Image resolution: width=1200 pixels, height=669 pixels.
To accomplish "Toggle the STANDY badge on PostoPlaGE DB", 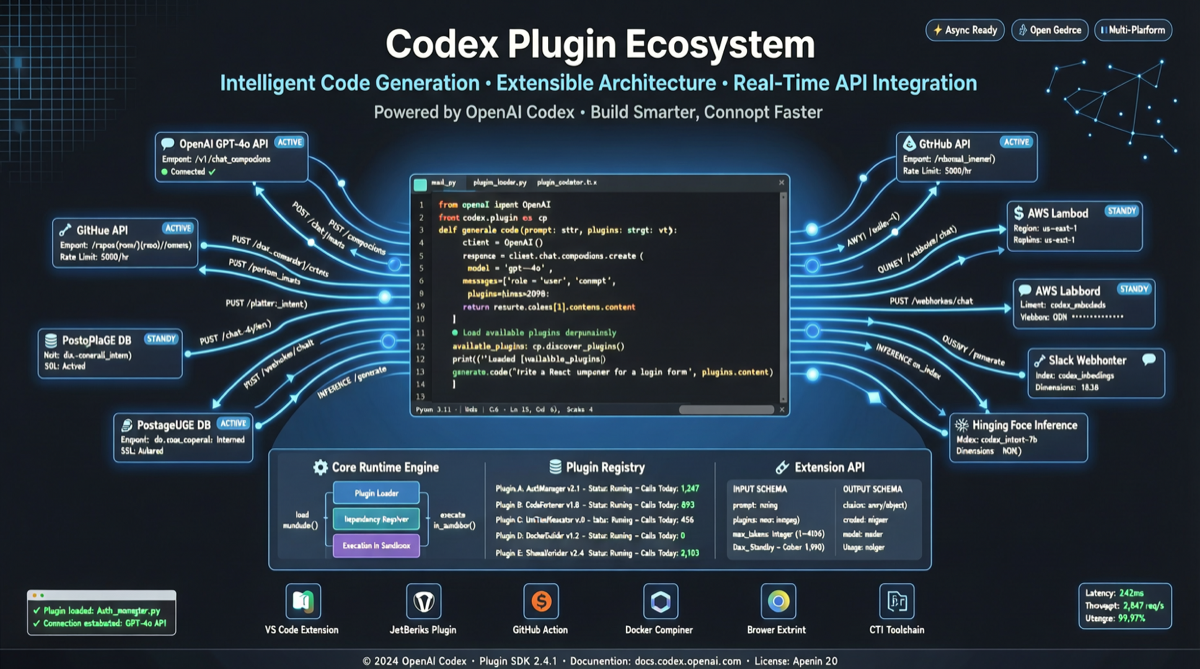I will (x=161, y=339).
